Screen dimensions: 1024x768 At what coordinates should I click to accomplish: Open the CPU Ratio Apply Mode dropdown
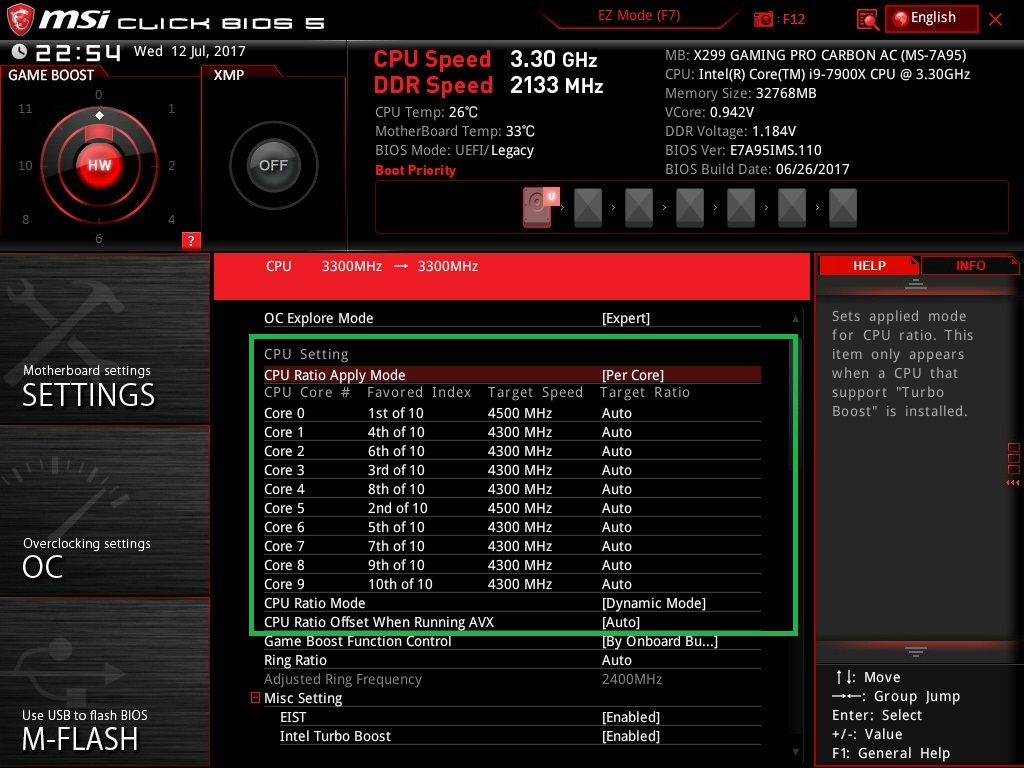click(632, 375)
